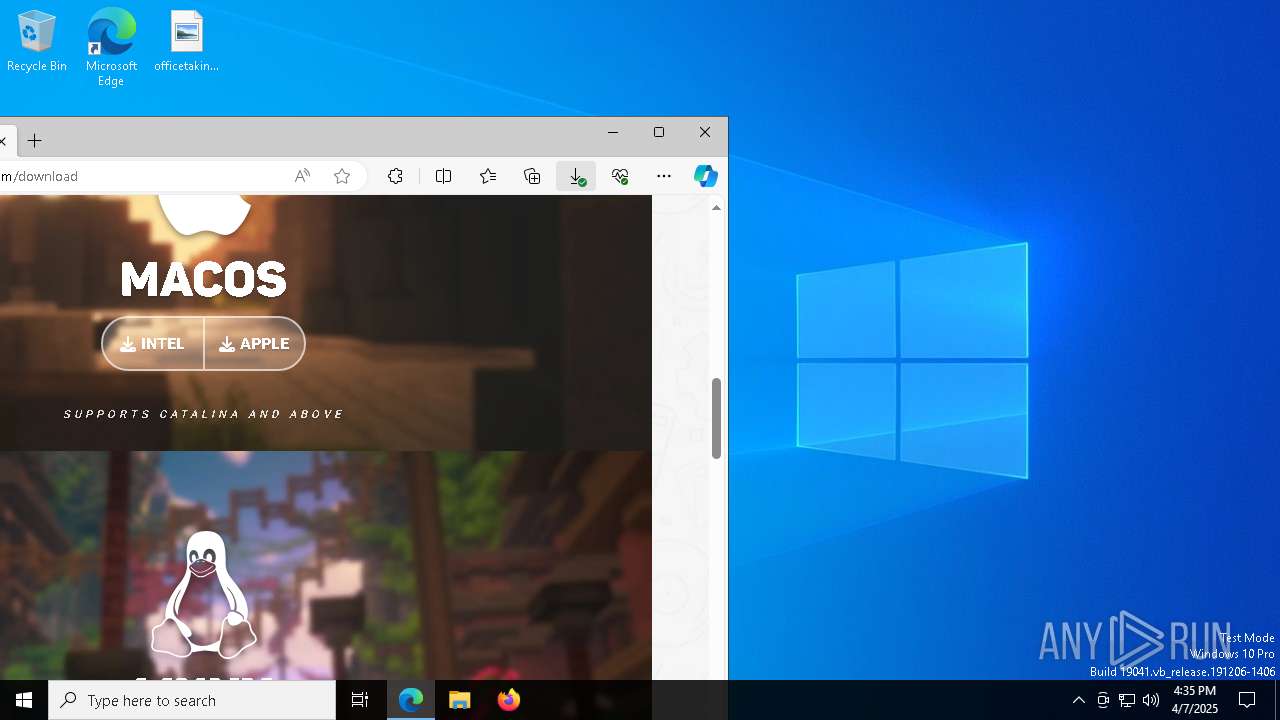The height and width of the screenshot is (720, 1280).
Task: Open the Extensions puzzle icon
Action: (x=396, y=176)
